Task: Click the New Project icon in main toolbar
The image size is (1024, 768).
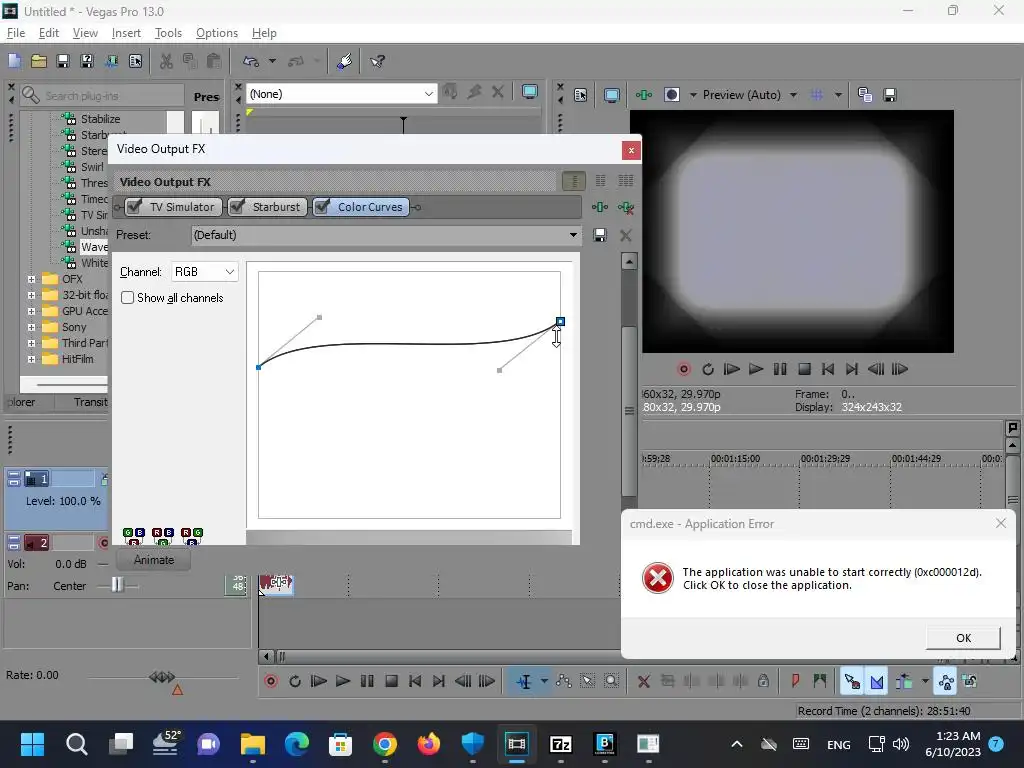Action: pyautogui.click(x=14, y=61)
